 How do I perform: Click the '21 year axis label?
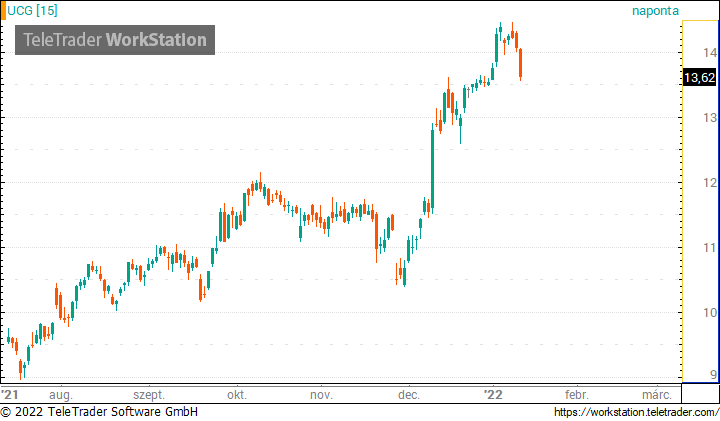(10, 394)
